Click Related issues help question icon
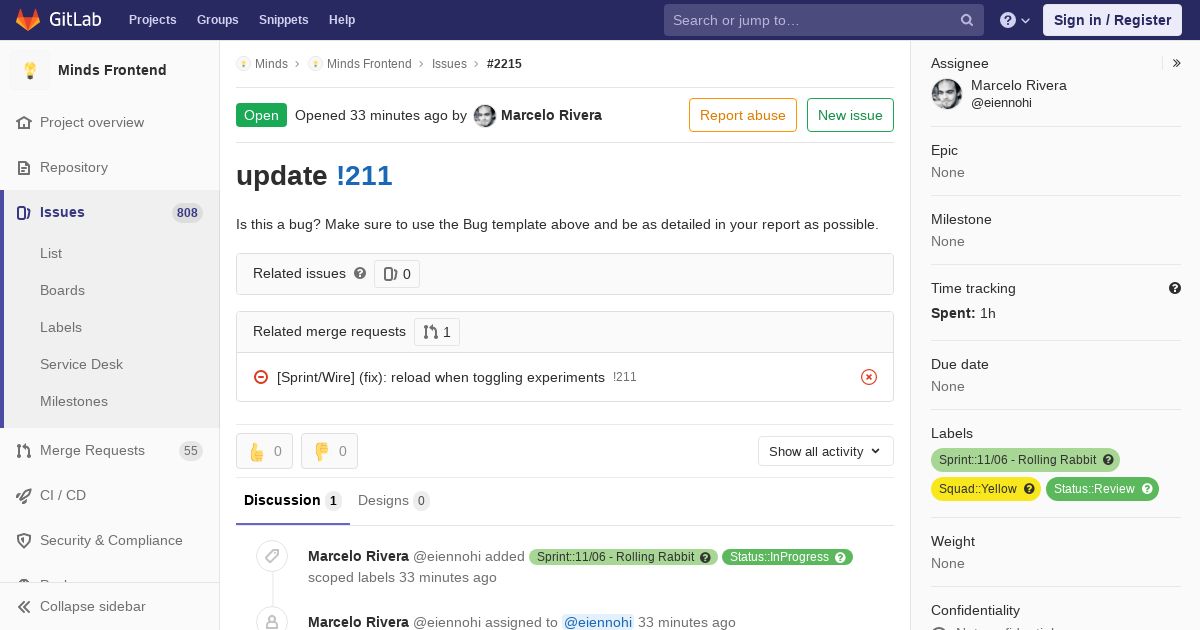Screen dimensions: 1200x630 point(360,273)
